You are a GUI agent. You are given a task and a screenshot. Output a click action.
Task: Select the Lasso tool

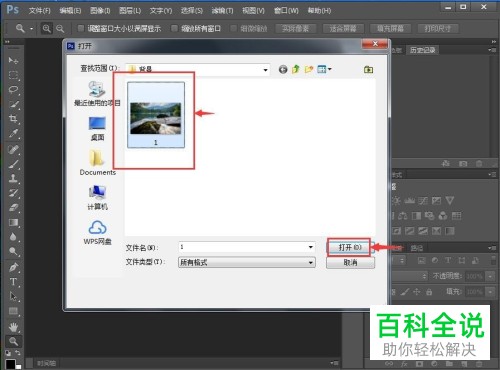coord(13,90)
